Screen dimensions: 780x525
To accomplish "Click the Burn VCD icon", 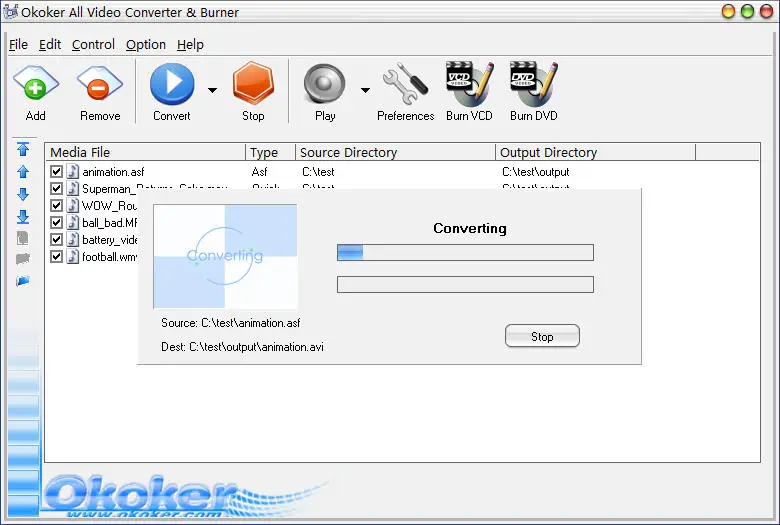I will point(469,84).
